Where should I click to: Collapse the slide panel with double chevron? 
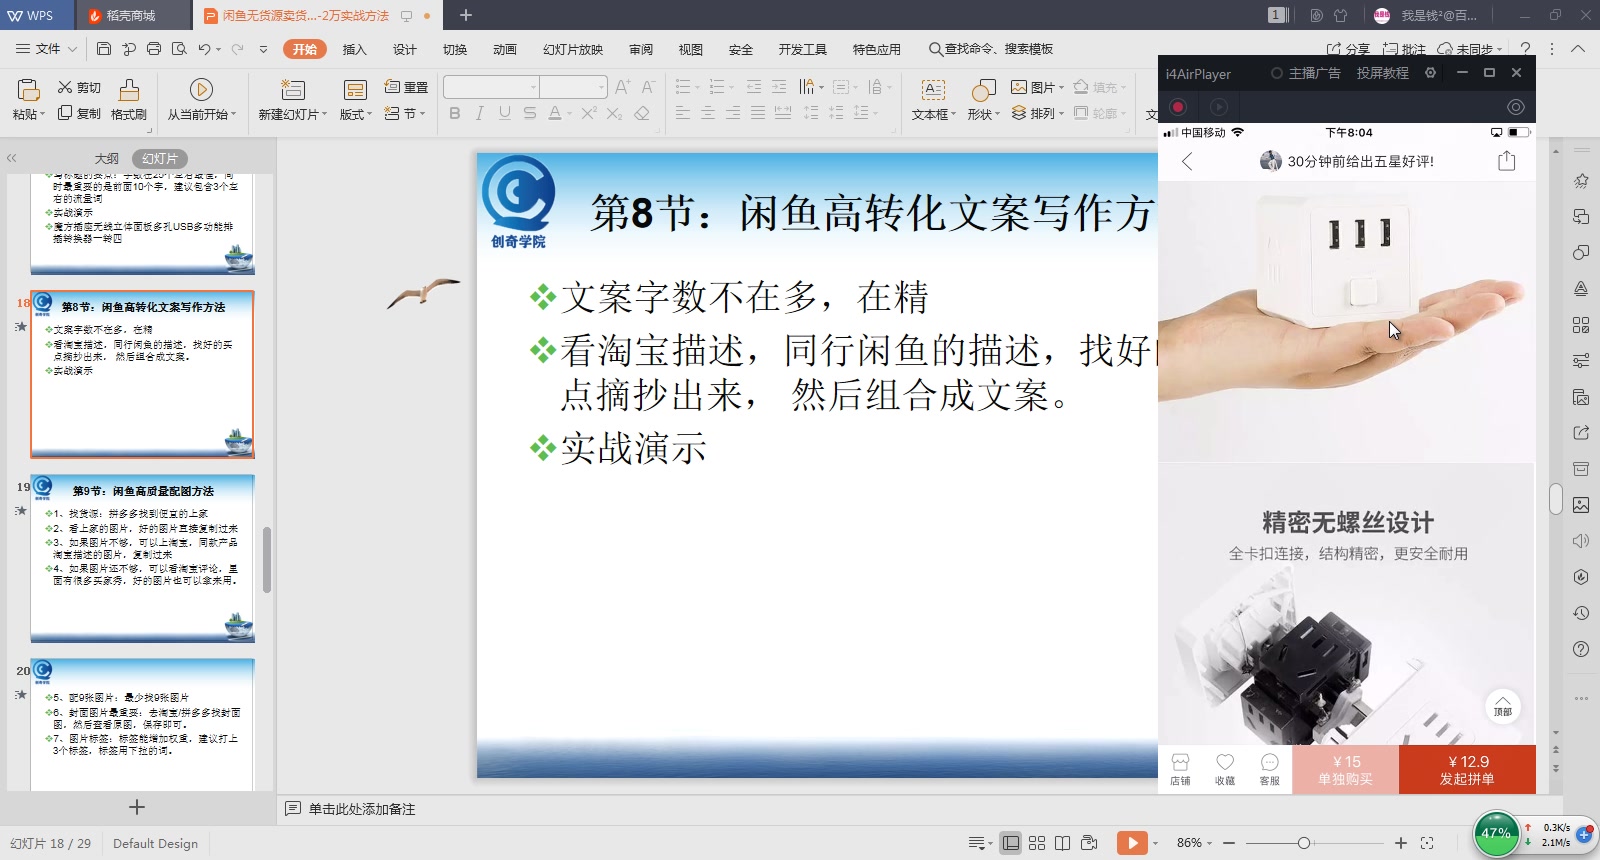click(x=12, y=158)
